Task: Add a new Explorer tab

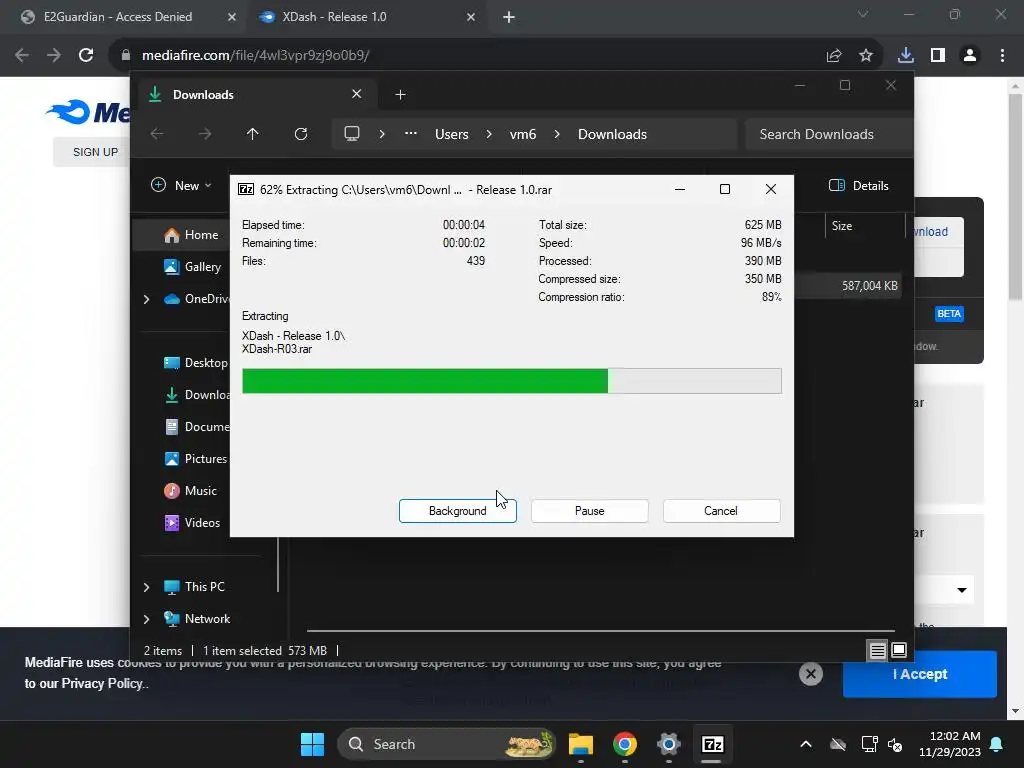Action: (x=400, y=95)
